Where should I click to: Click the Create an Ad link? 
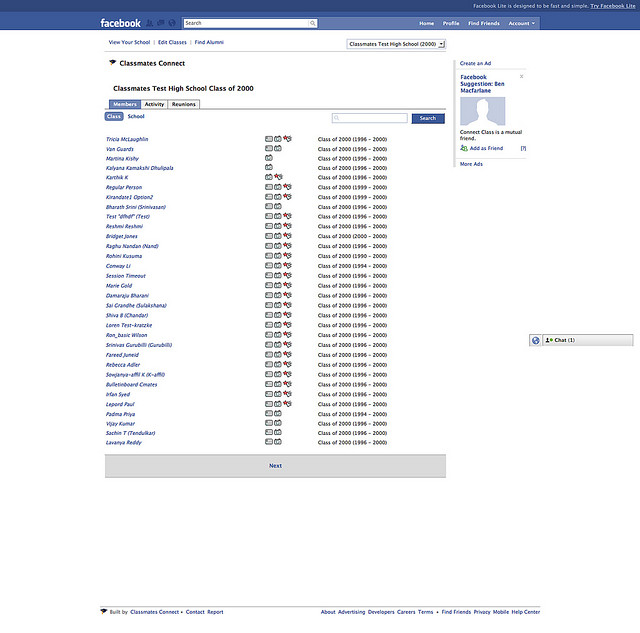476,63
